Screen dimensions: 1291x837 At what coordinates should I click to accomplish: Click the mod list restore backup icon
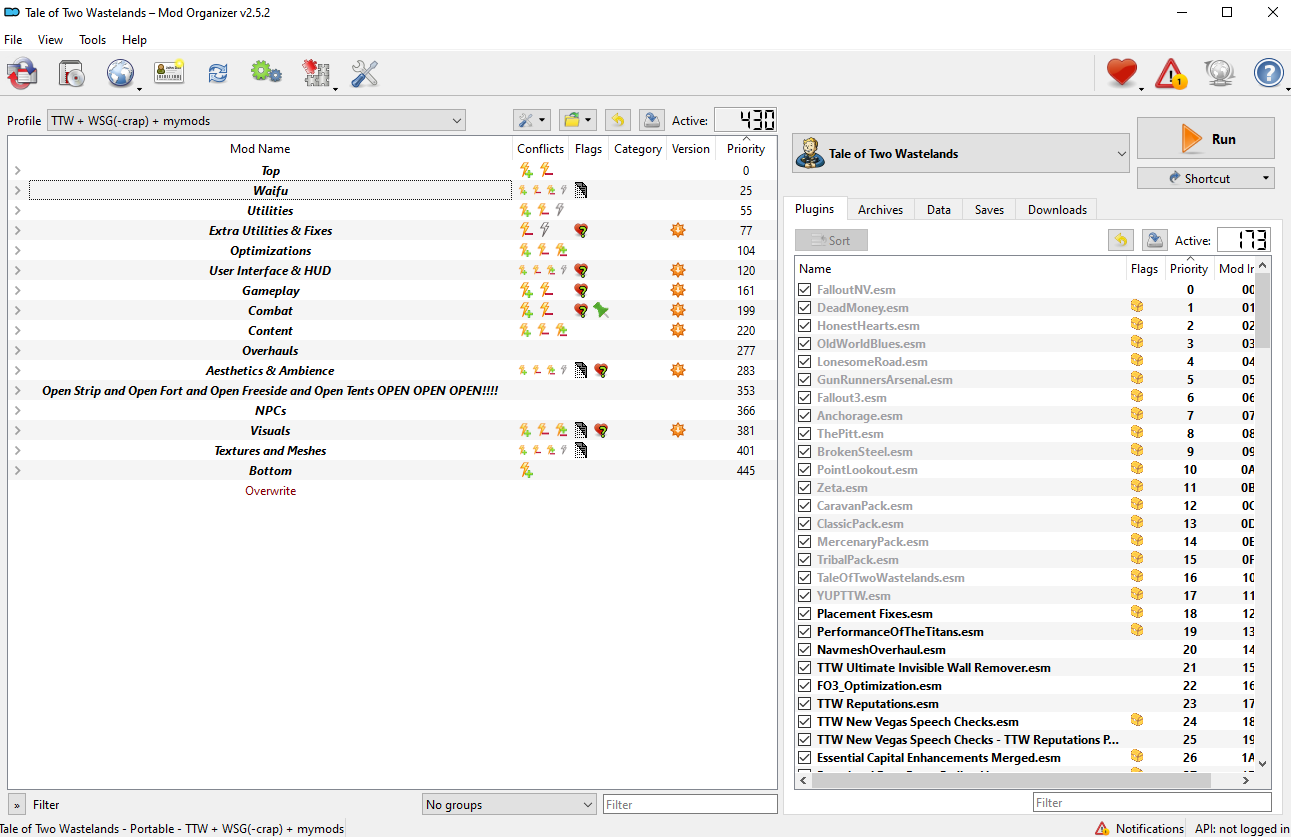[618, 120]
